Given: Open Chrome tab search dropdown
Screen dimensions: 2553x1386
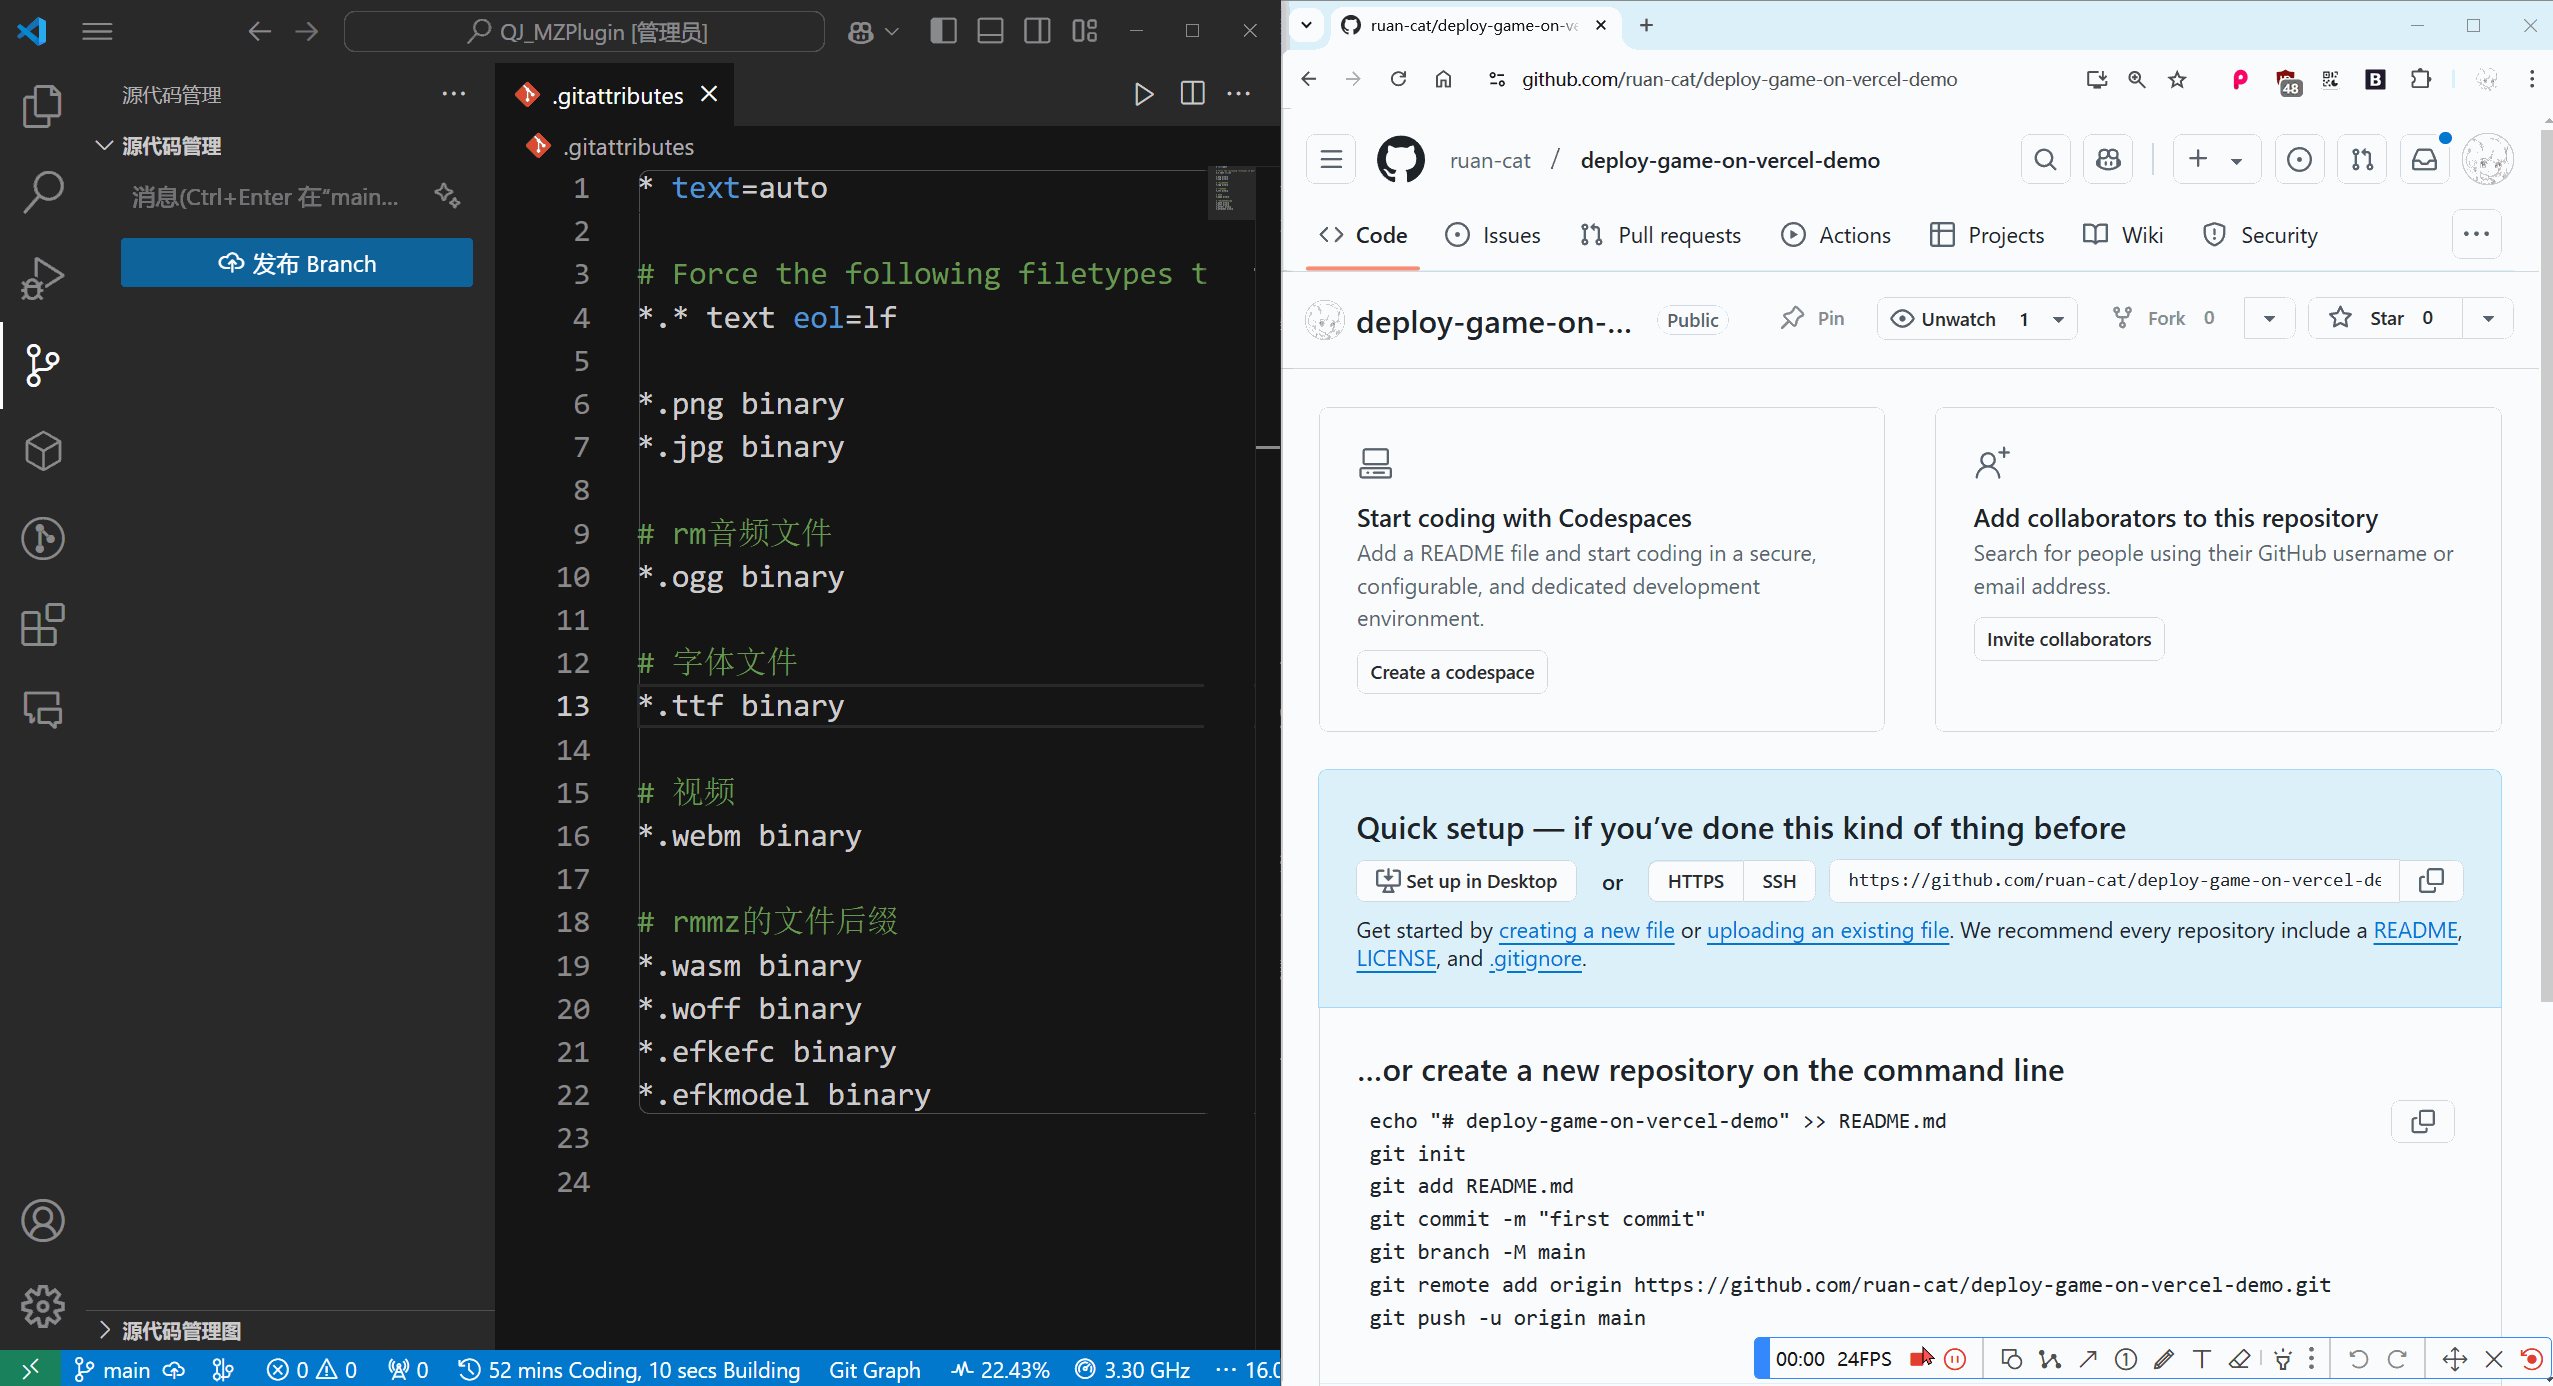Looking at the screenshot, I should (x=1306, y=25).
